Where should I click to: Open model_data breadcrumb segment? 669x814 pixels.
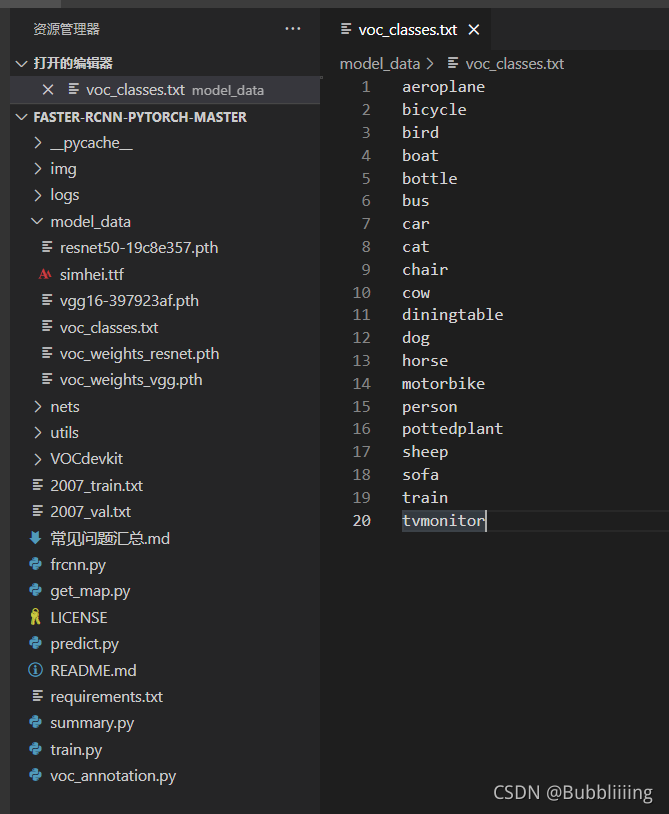click(x=379, y=64)
